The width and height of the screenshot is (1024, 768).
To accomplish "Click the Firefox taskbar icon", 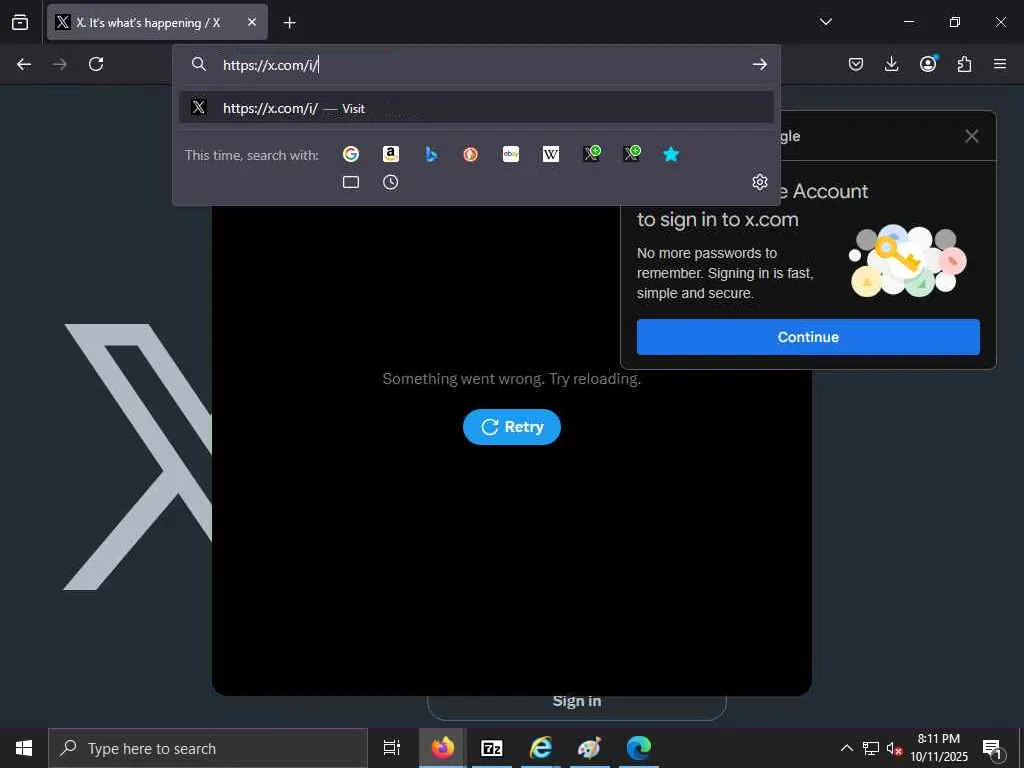I will pyautogui.click(x=442, y=748).
